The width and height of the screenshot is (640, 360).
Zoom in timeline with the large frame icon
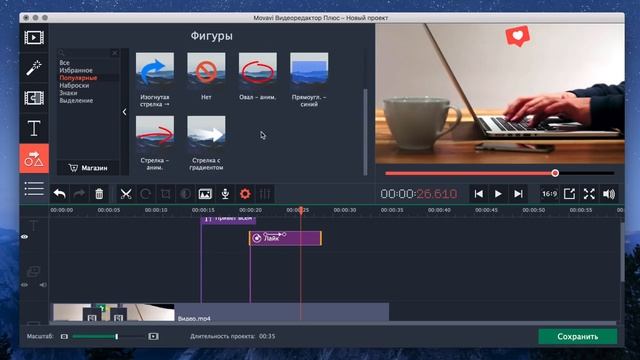(x=153, y=336)
